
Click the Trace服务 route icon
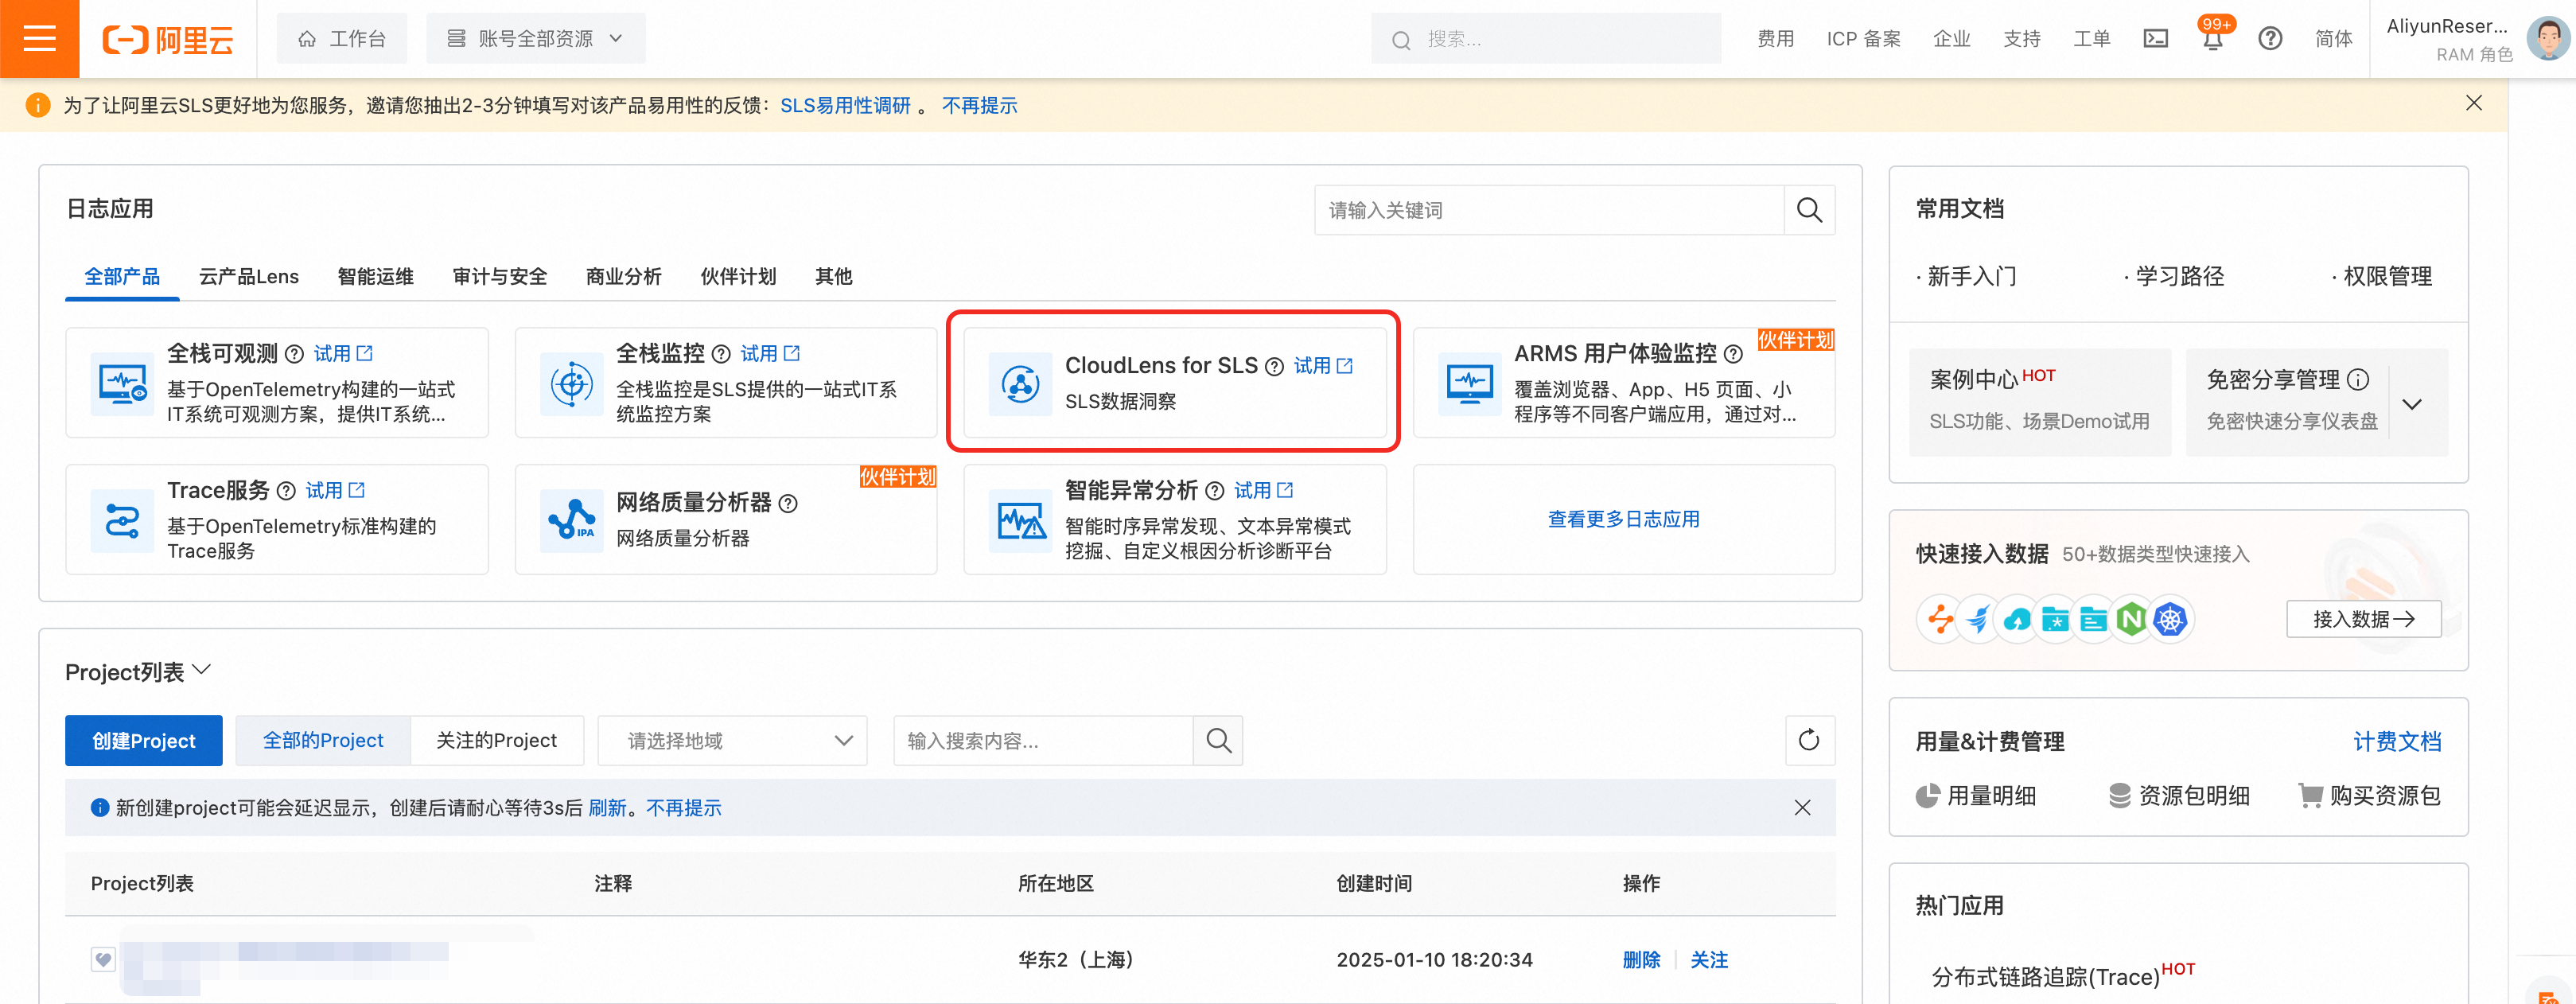click(123, 520)
